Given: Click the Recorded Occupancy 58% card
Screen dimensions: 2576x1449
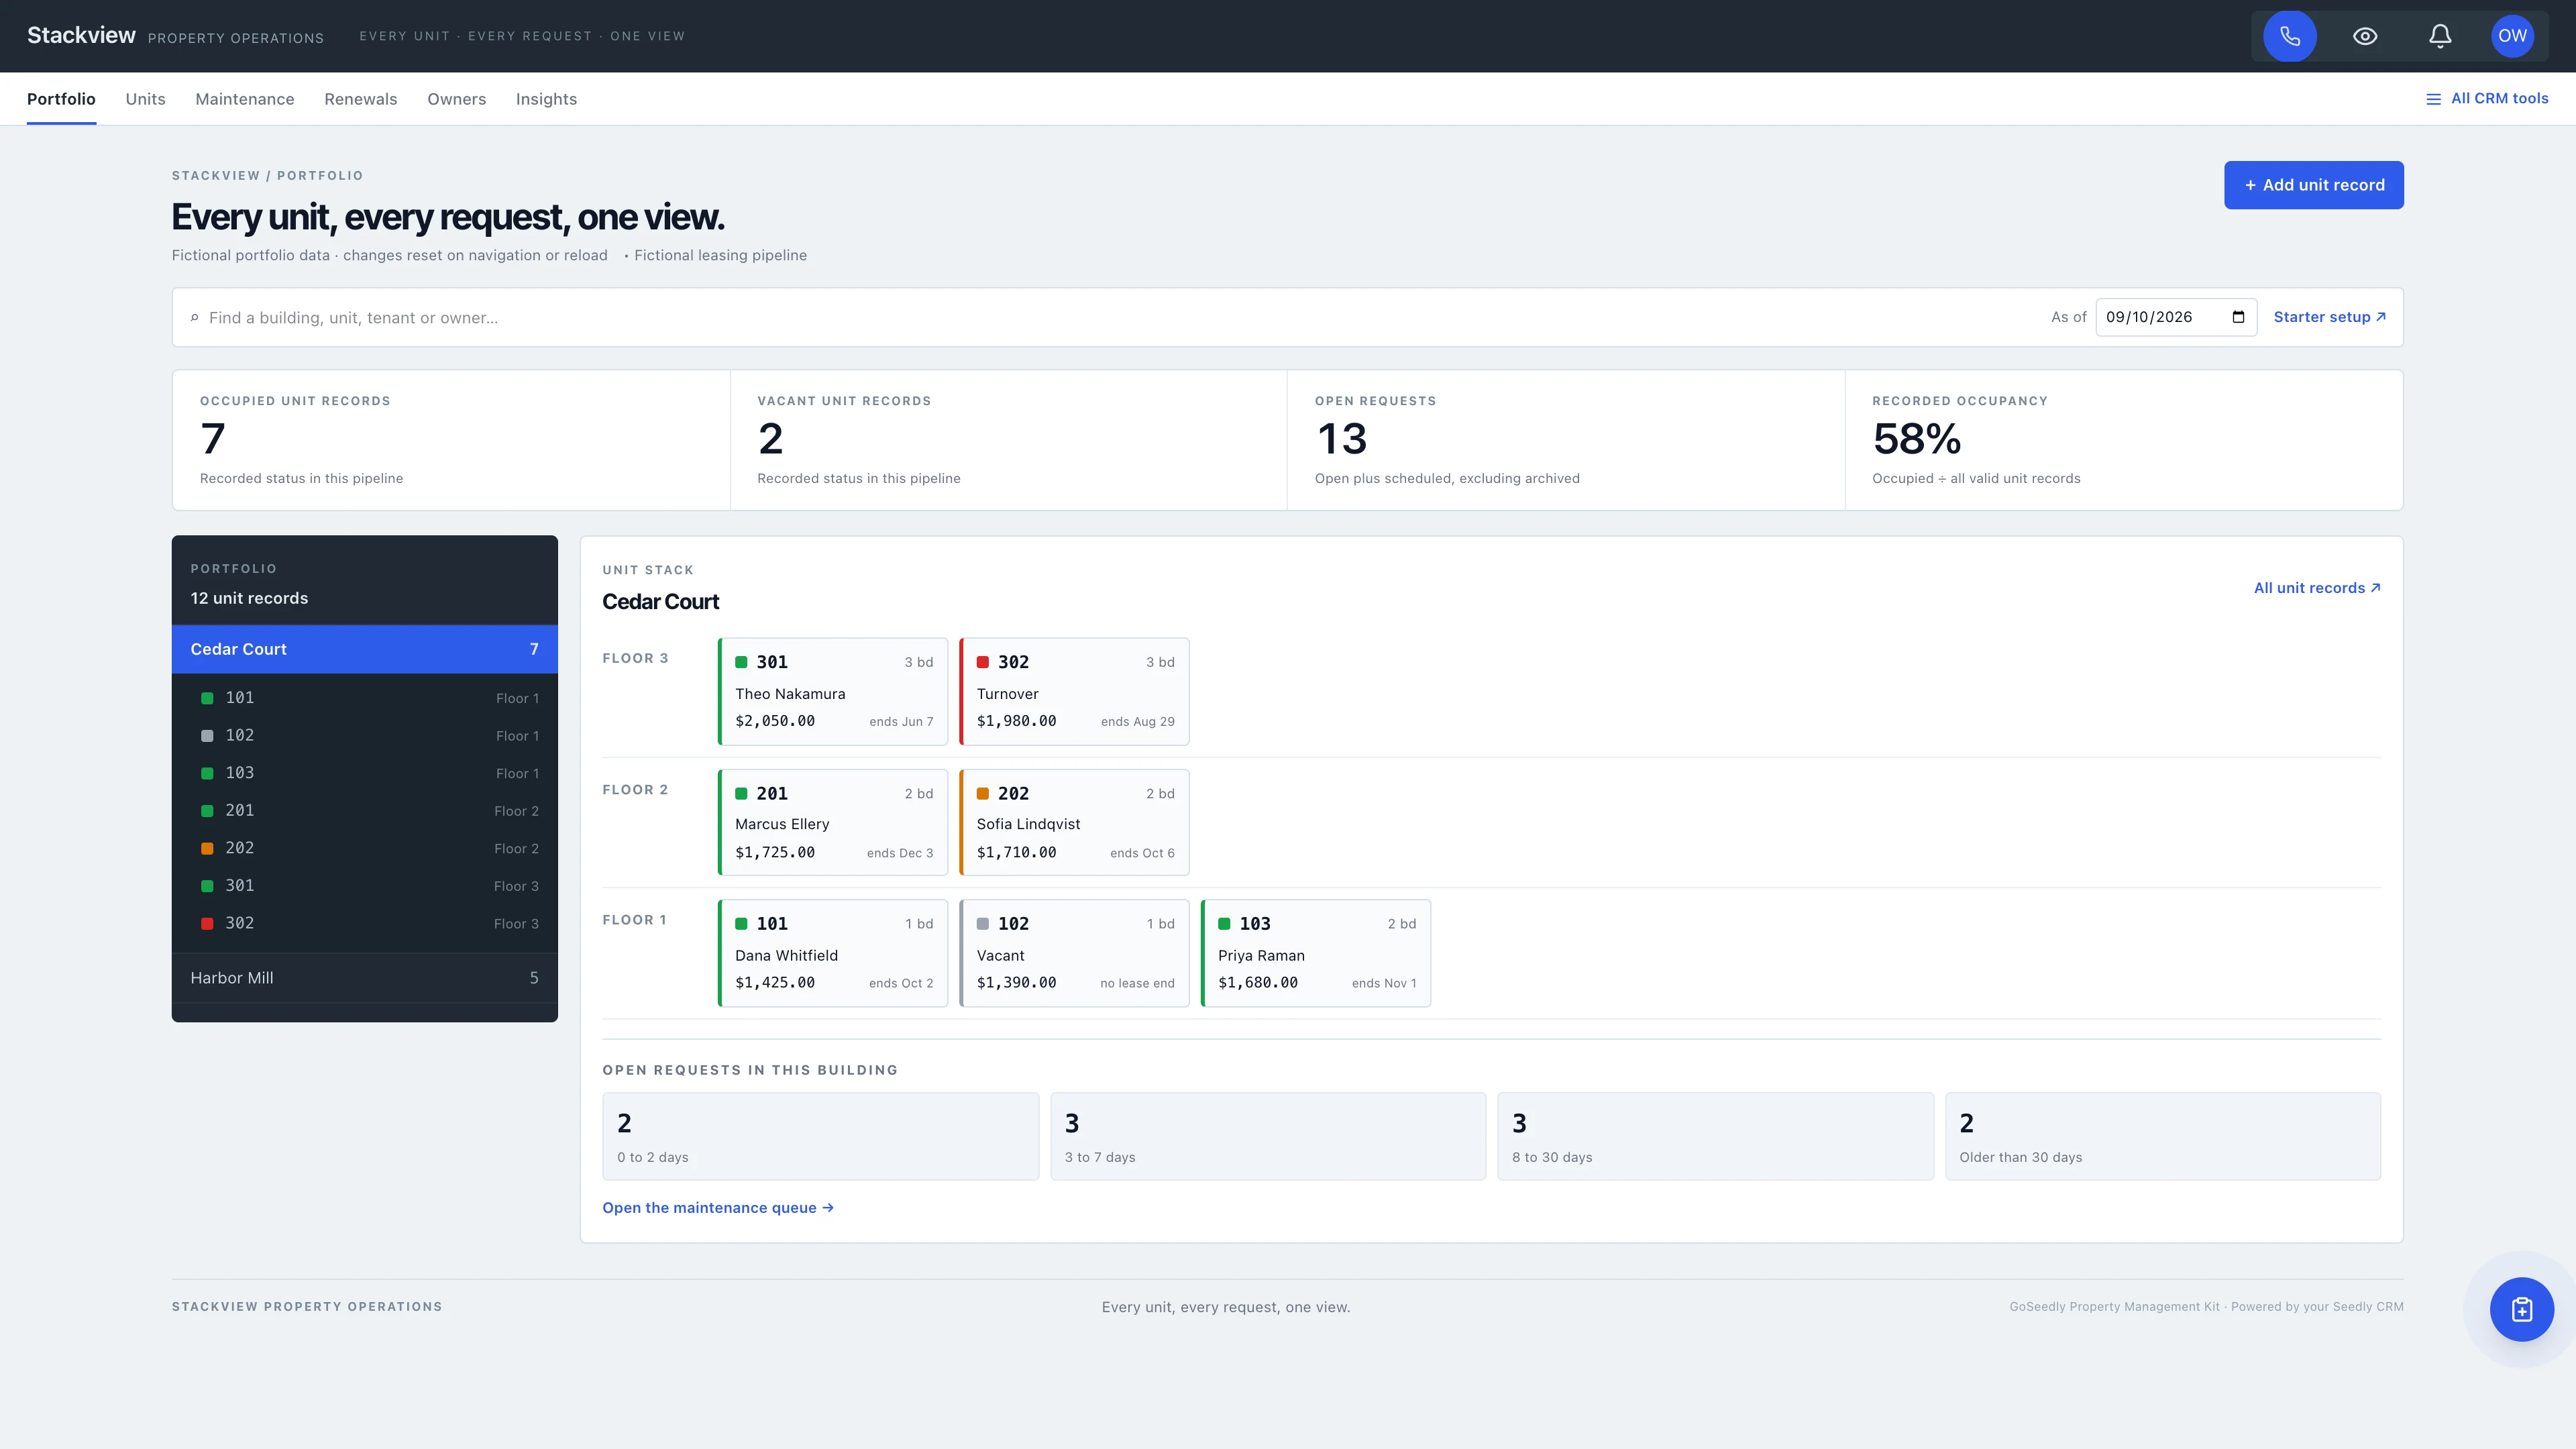Looking at the screenshot, I should click(2124, 440).
